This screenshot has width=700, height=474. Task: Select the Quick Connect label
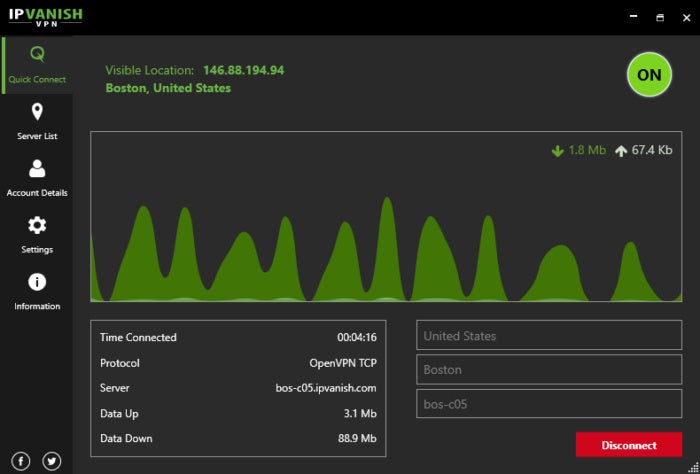[37, 79]
